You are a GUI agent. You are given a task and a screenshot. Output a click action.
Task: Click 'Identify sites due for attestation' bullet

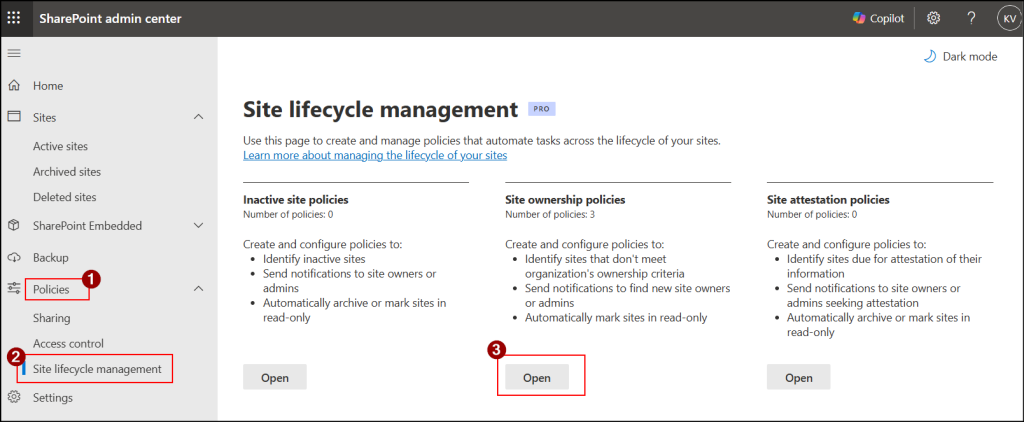[884, 266]
